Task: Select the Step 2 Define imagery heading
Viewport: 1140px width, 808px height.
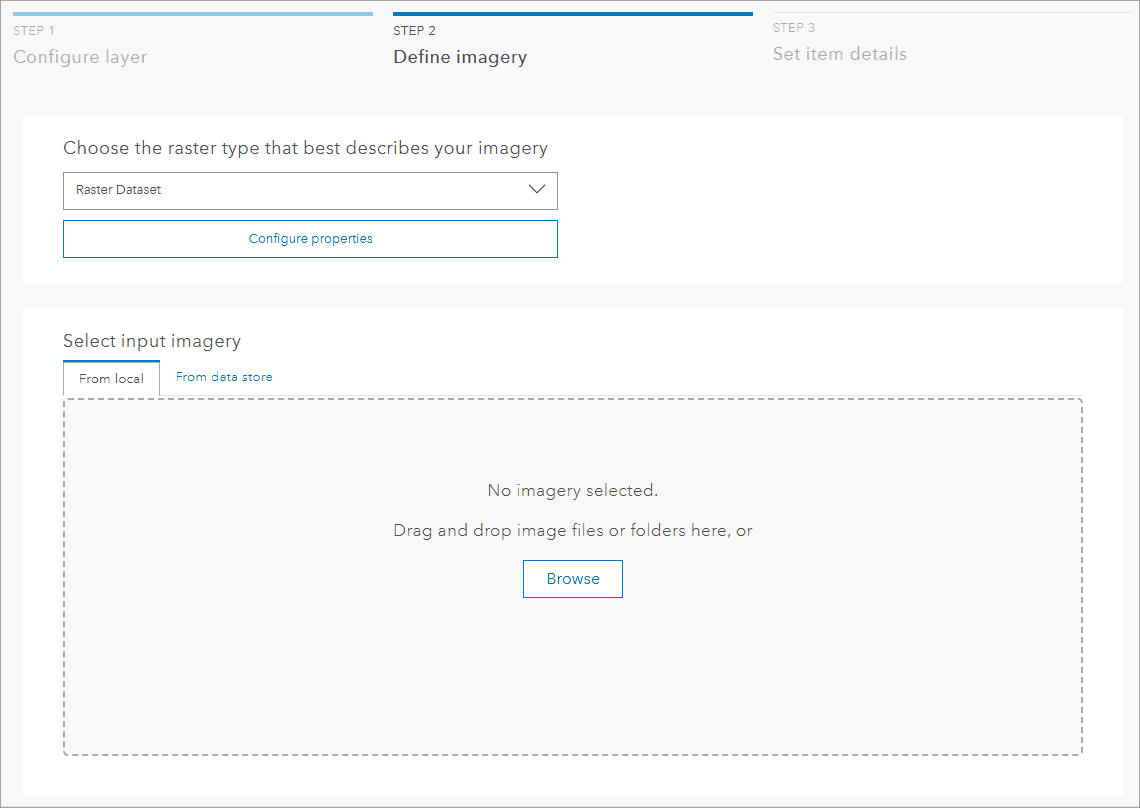Action: click(460, 57)
